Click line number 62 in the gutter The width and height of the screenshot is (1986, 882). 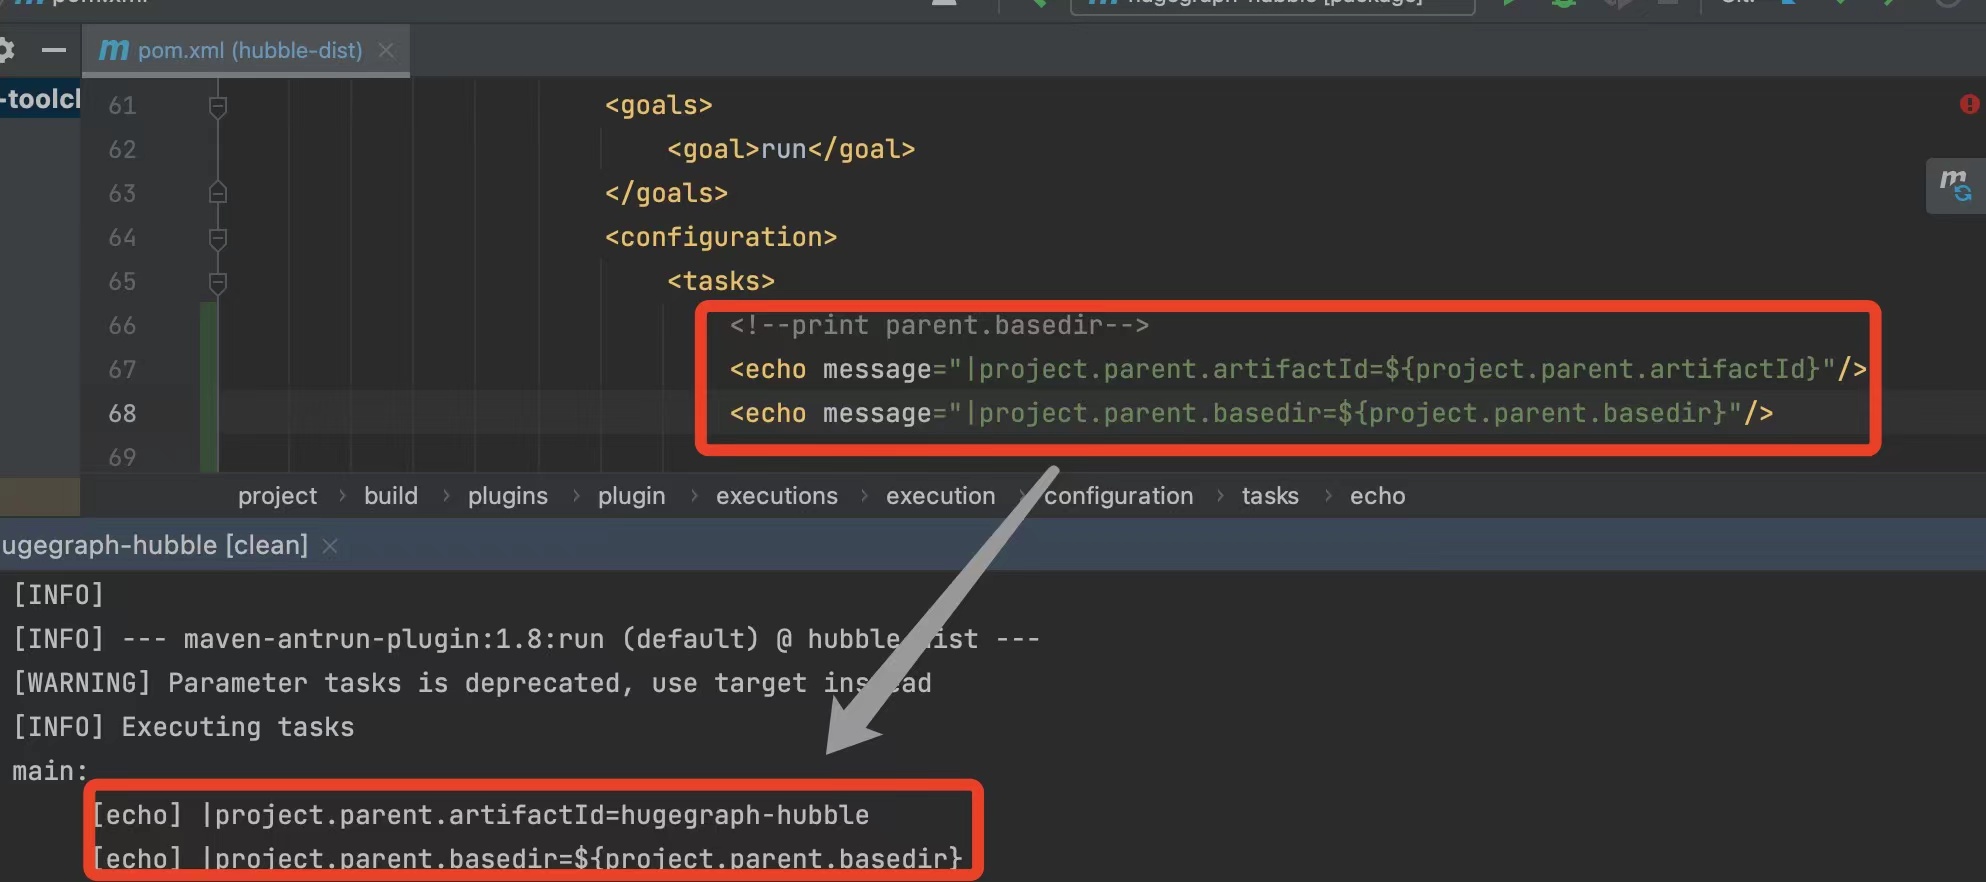(122, 149)
